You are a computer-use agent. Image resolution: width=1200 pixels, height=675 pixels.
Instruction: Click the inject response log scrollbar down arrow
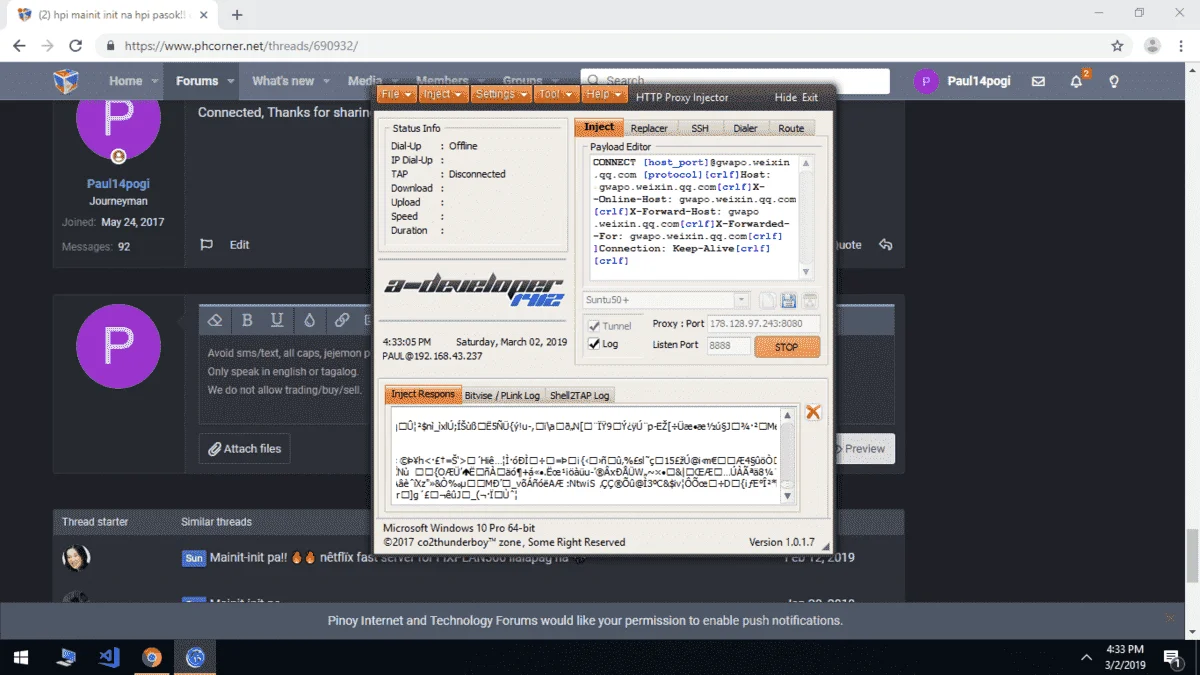click(x=787, y=496)
